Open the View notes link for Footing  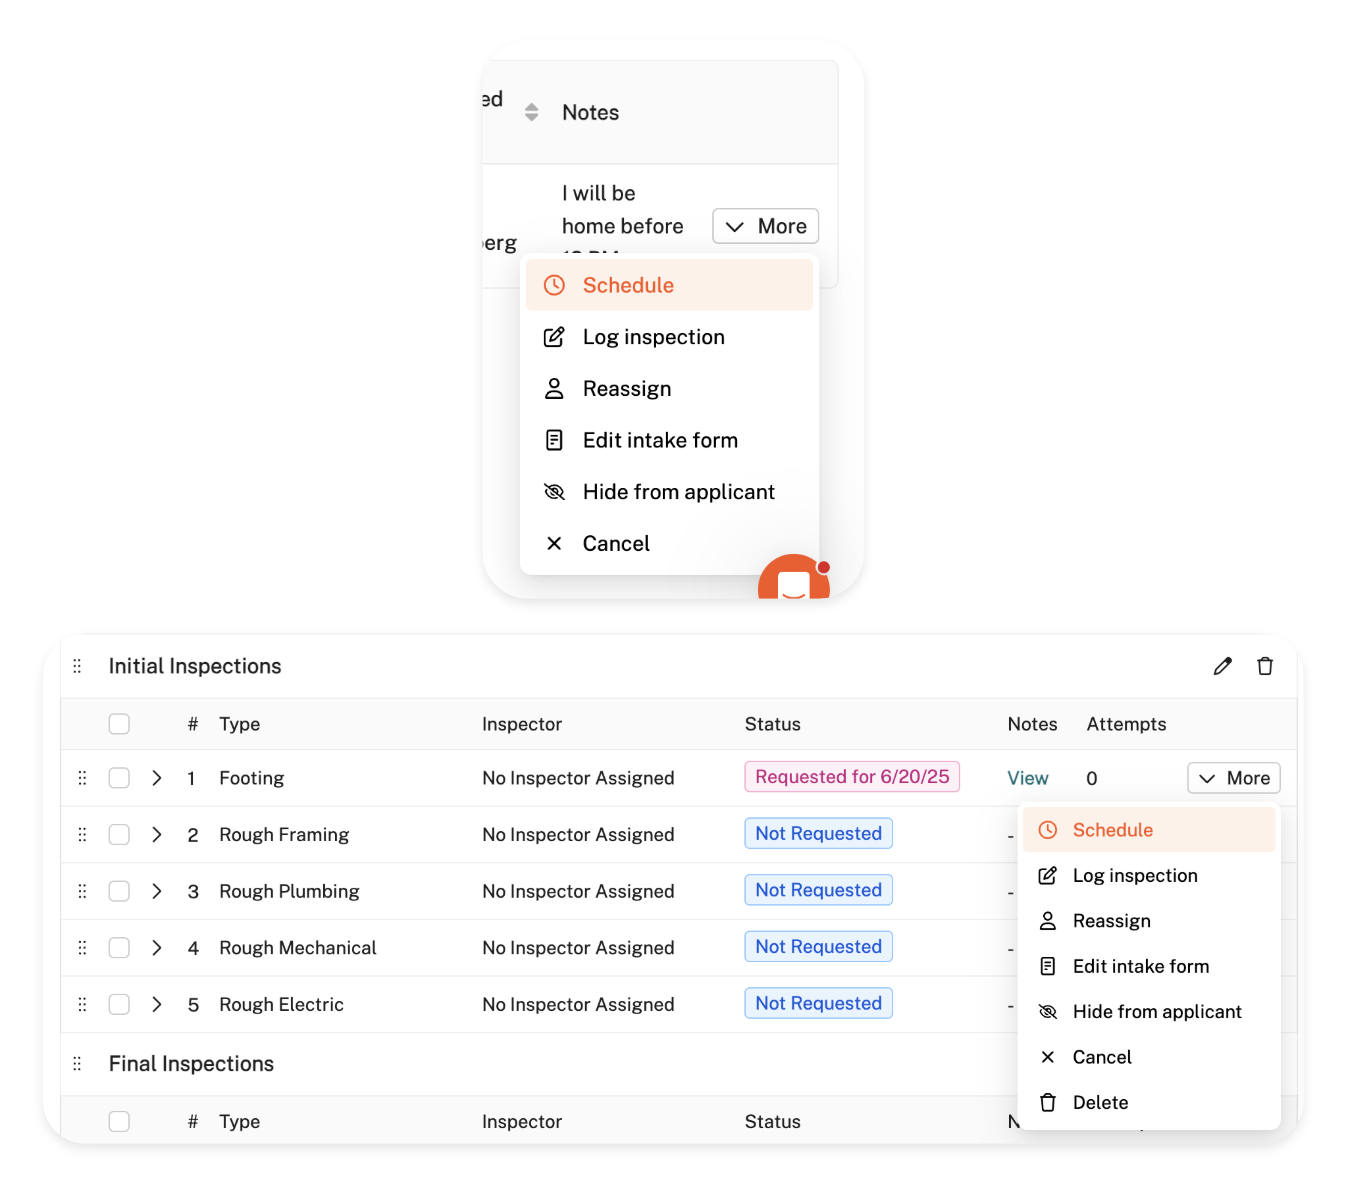coord(1027,778)
